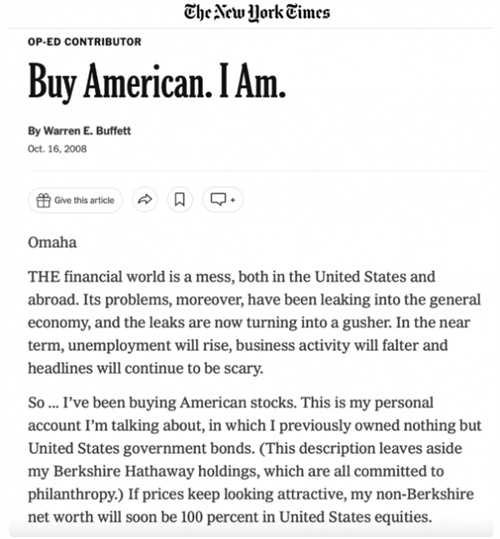500x539 pixels.
Task: Open comments via speech bubble icon
Action: (218, 199)
